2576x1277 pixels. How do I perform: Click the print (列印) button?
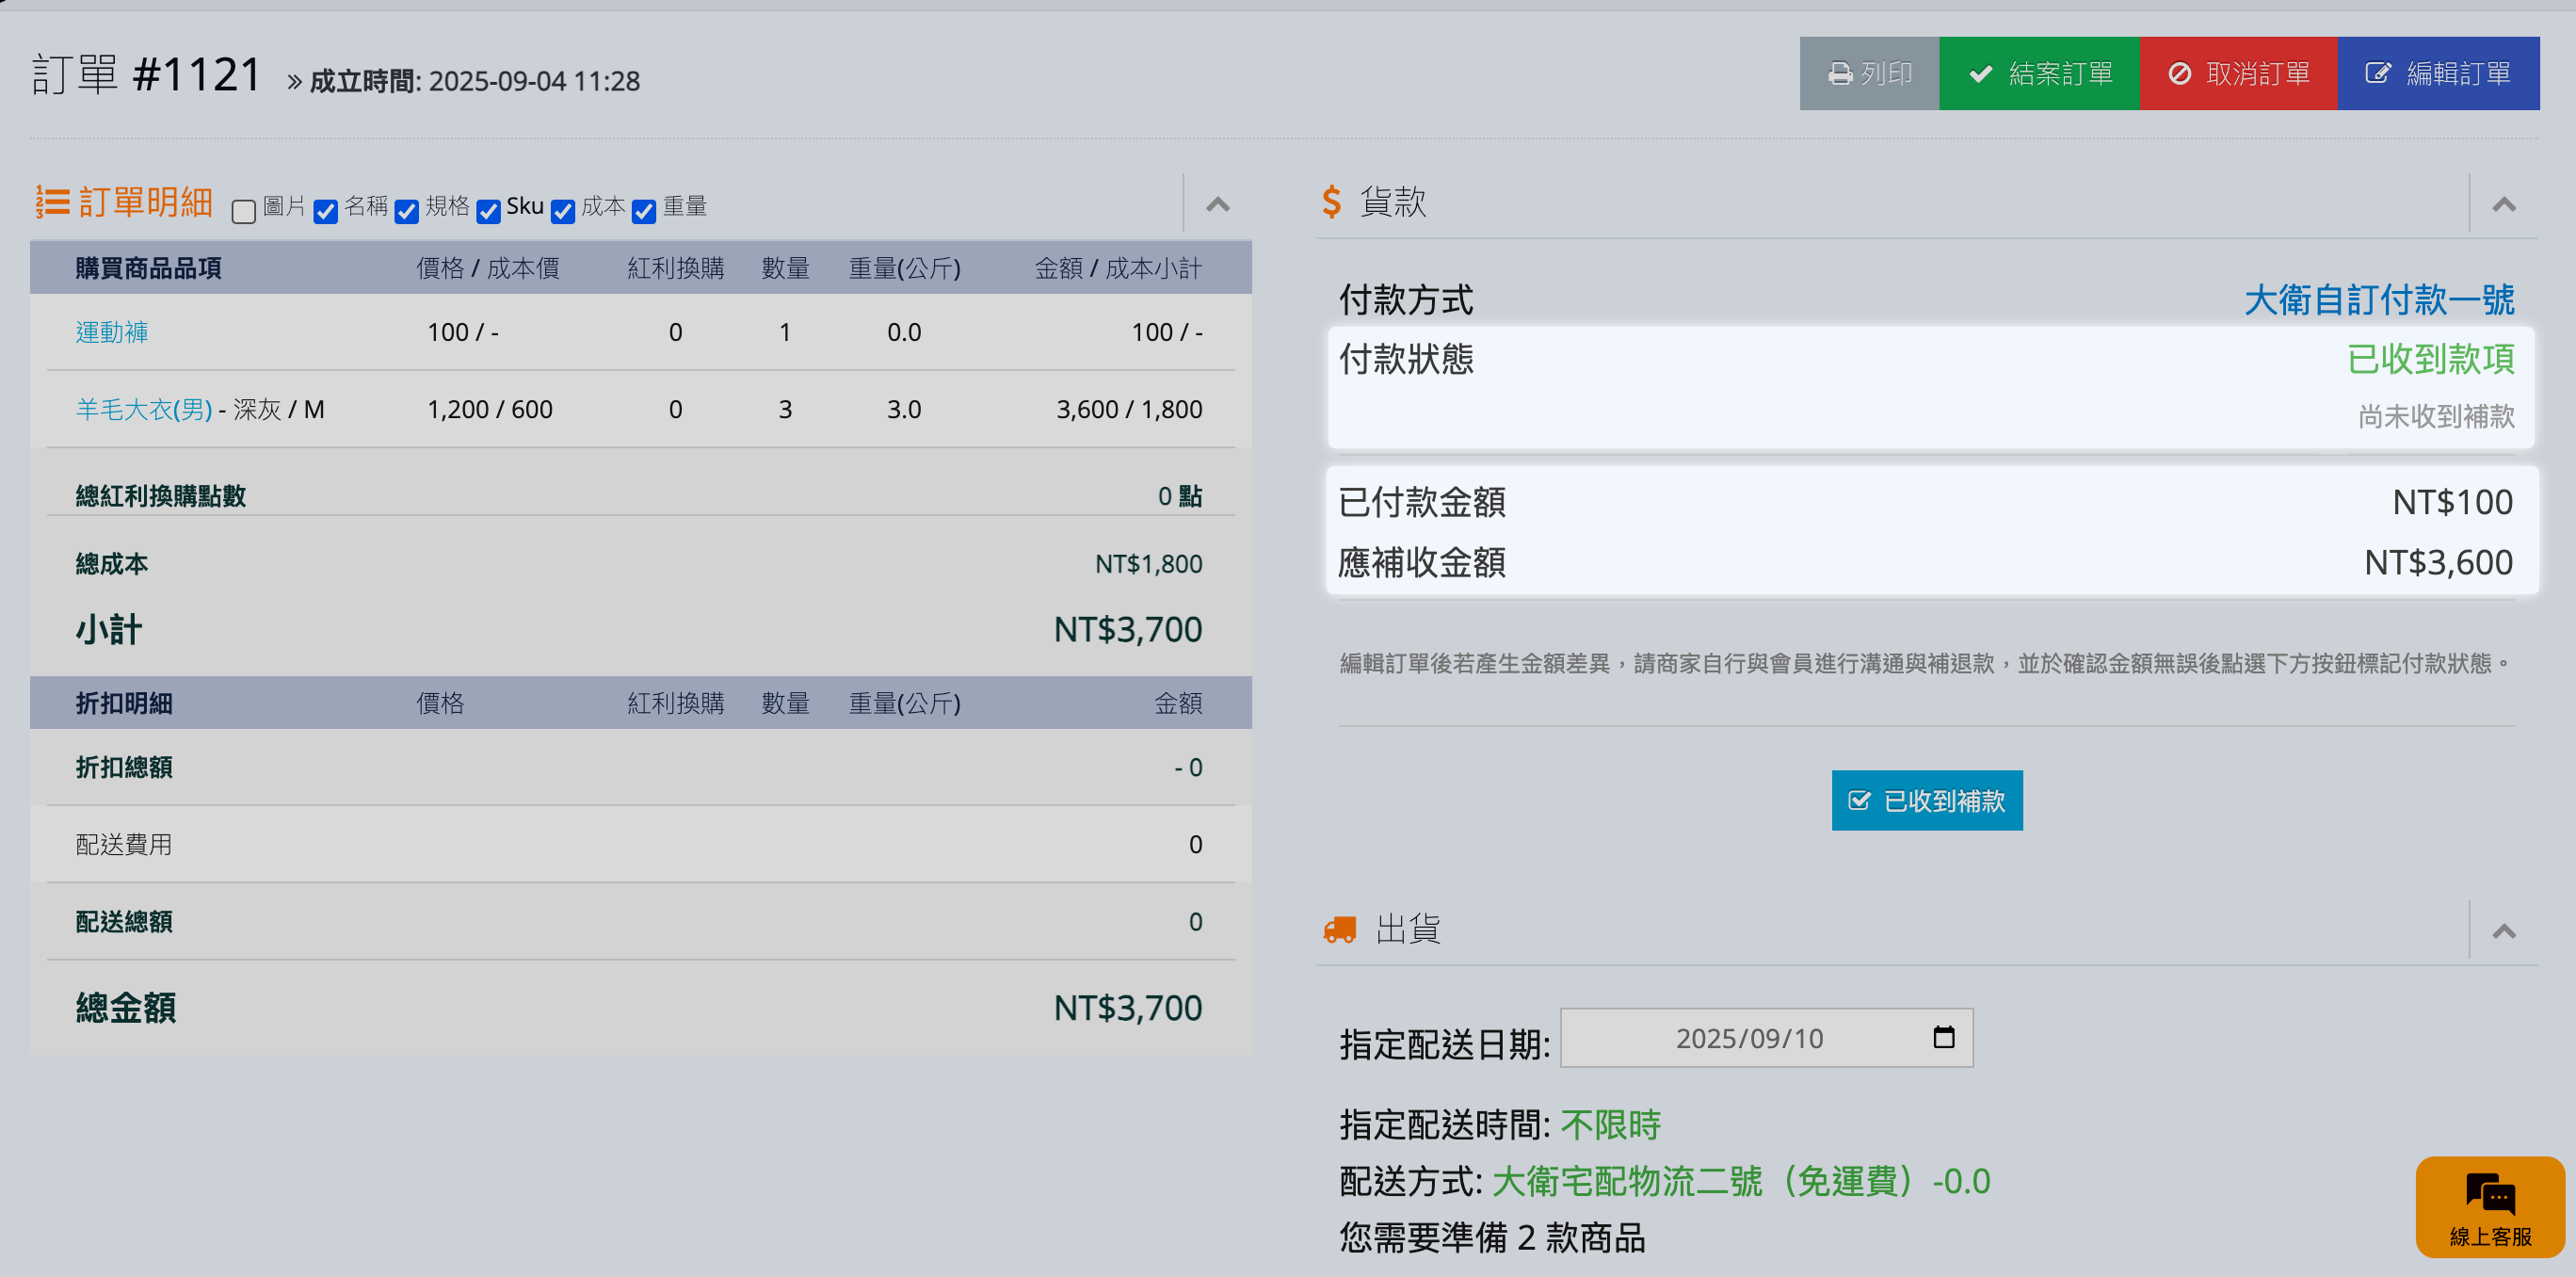click(x=1868, y=74)
